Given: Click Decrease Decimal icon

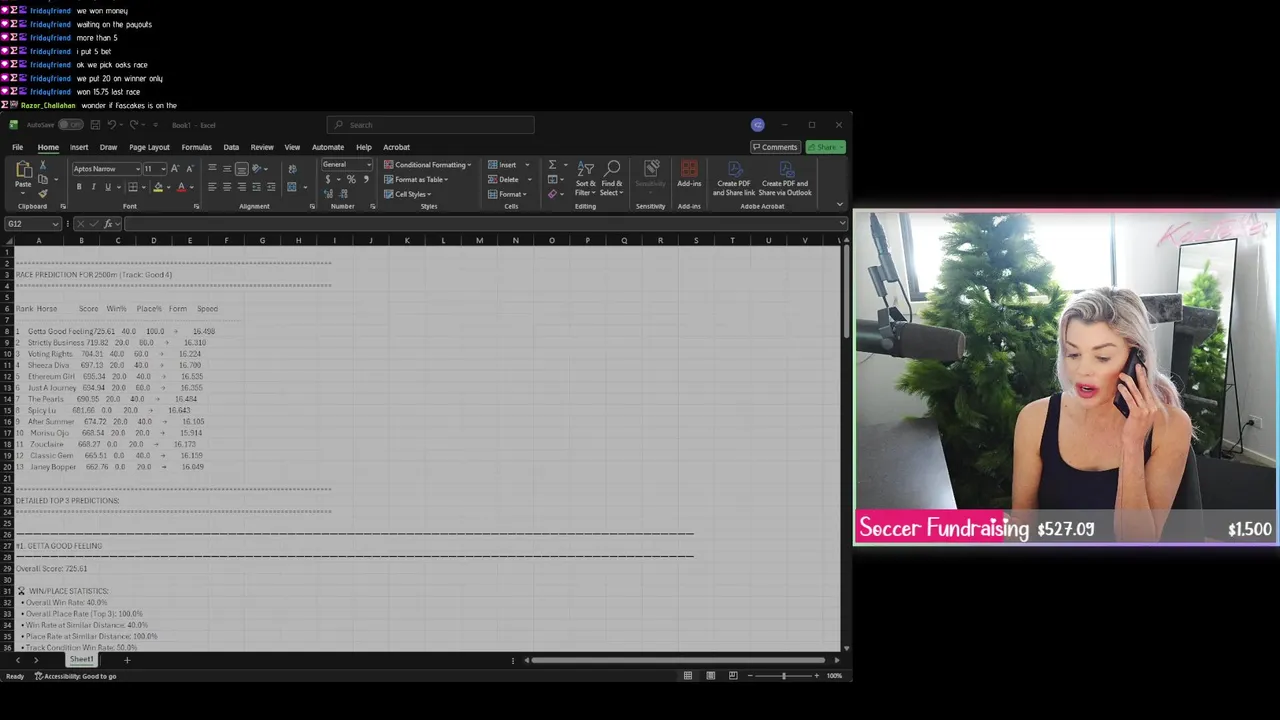Looking at the screenshot, I should [x=344, y=194].
